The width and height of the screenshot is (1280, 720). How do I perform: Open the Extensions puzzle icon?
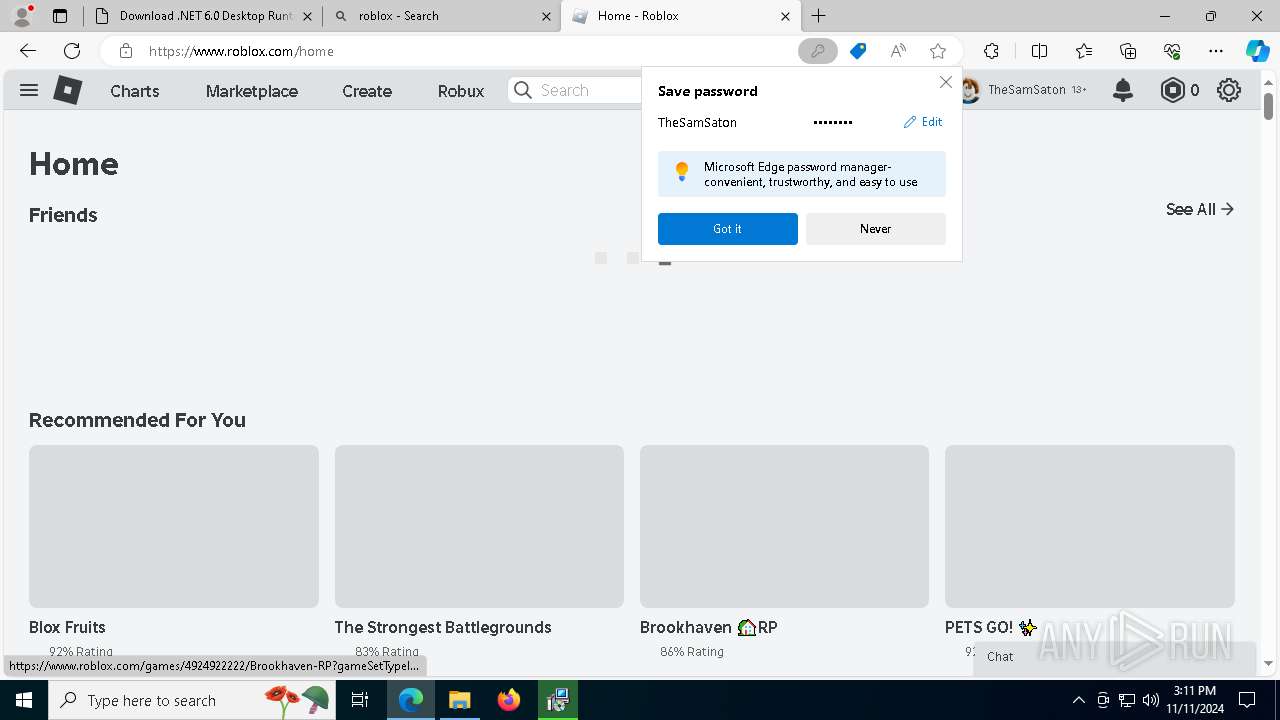click(x=991, y=51)
